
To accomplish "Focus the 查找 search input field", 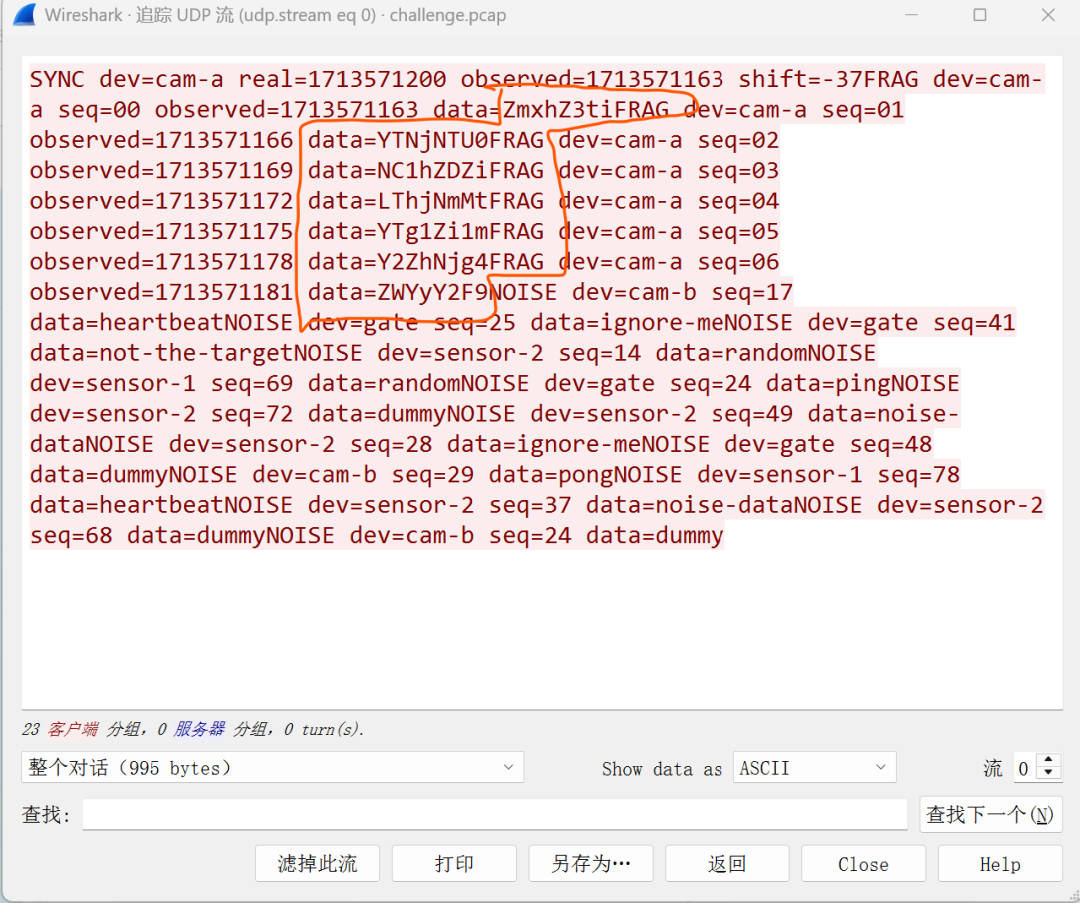I will pos(495,815).
